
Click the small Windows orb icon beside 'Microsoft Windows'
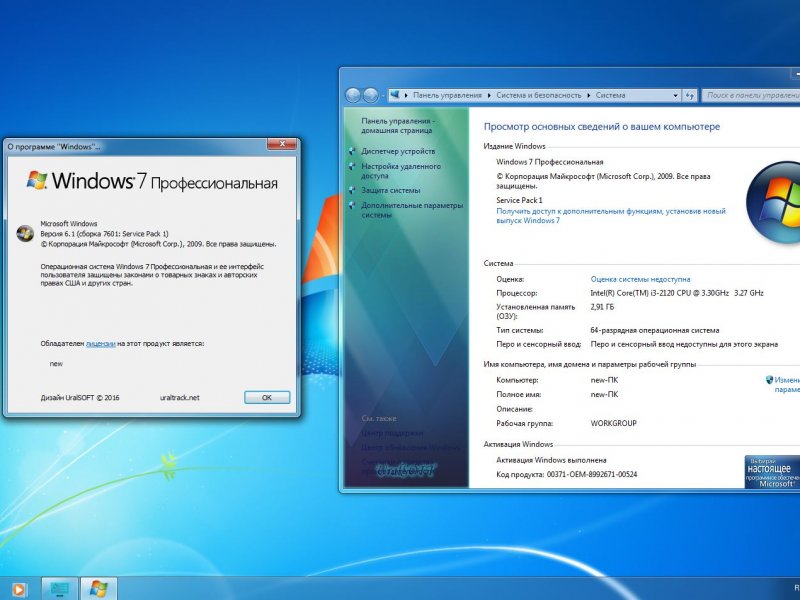[x=25, y=233]
